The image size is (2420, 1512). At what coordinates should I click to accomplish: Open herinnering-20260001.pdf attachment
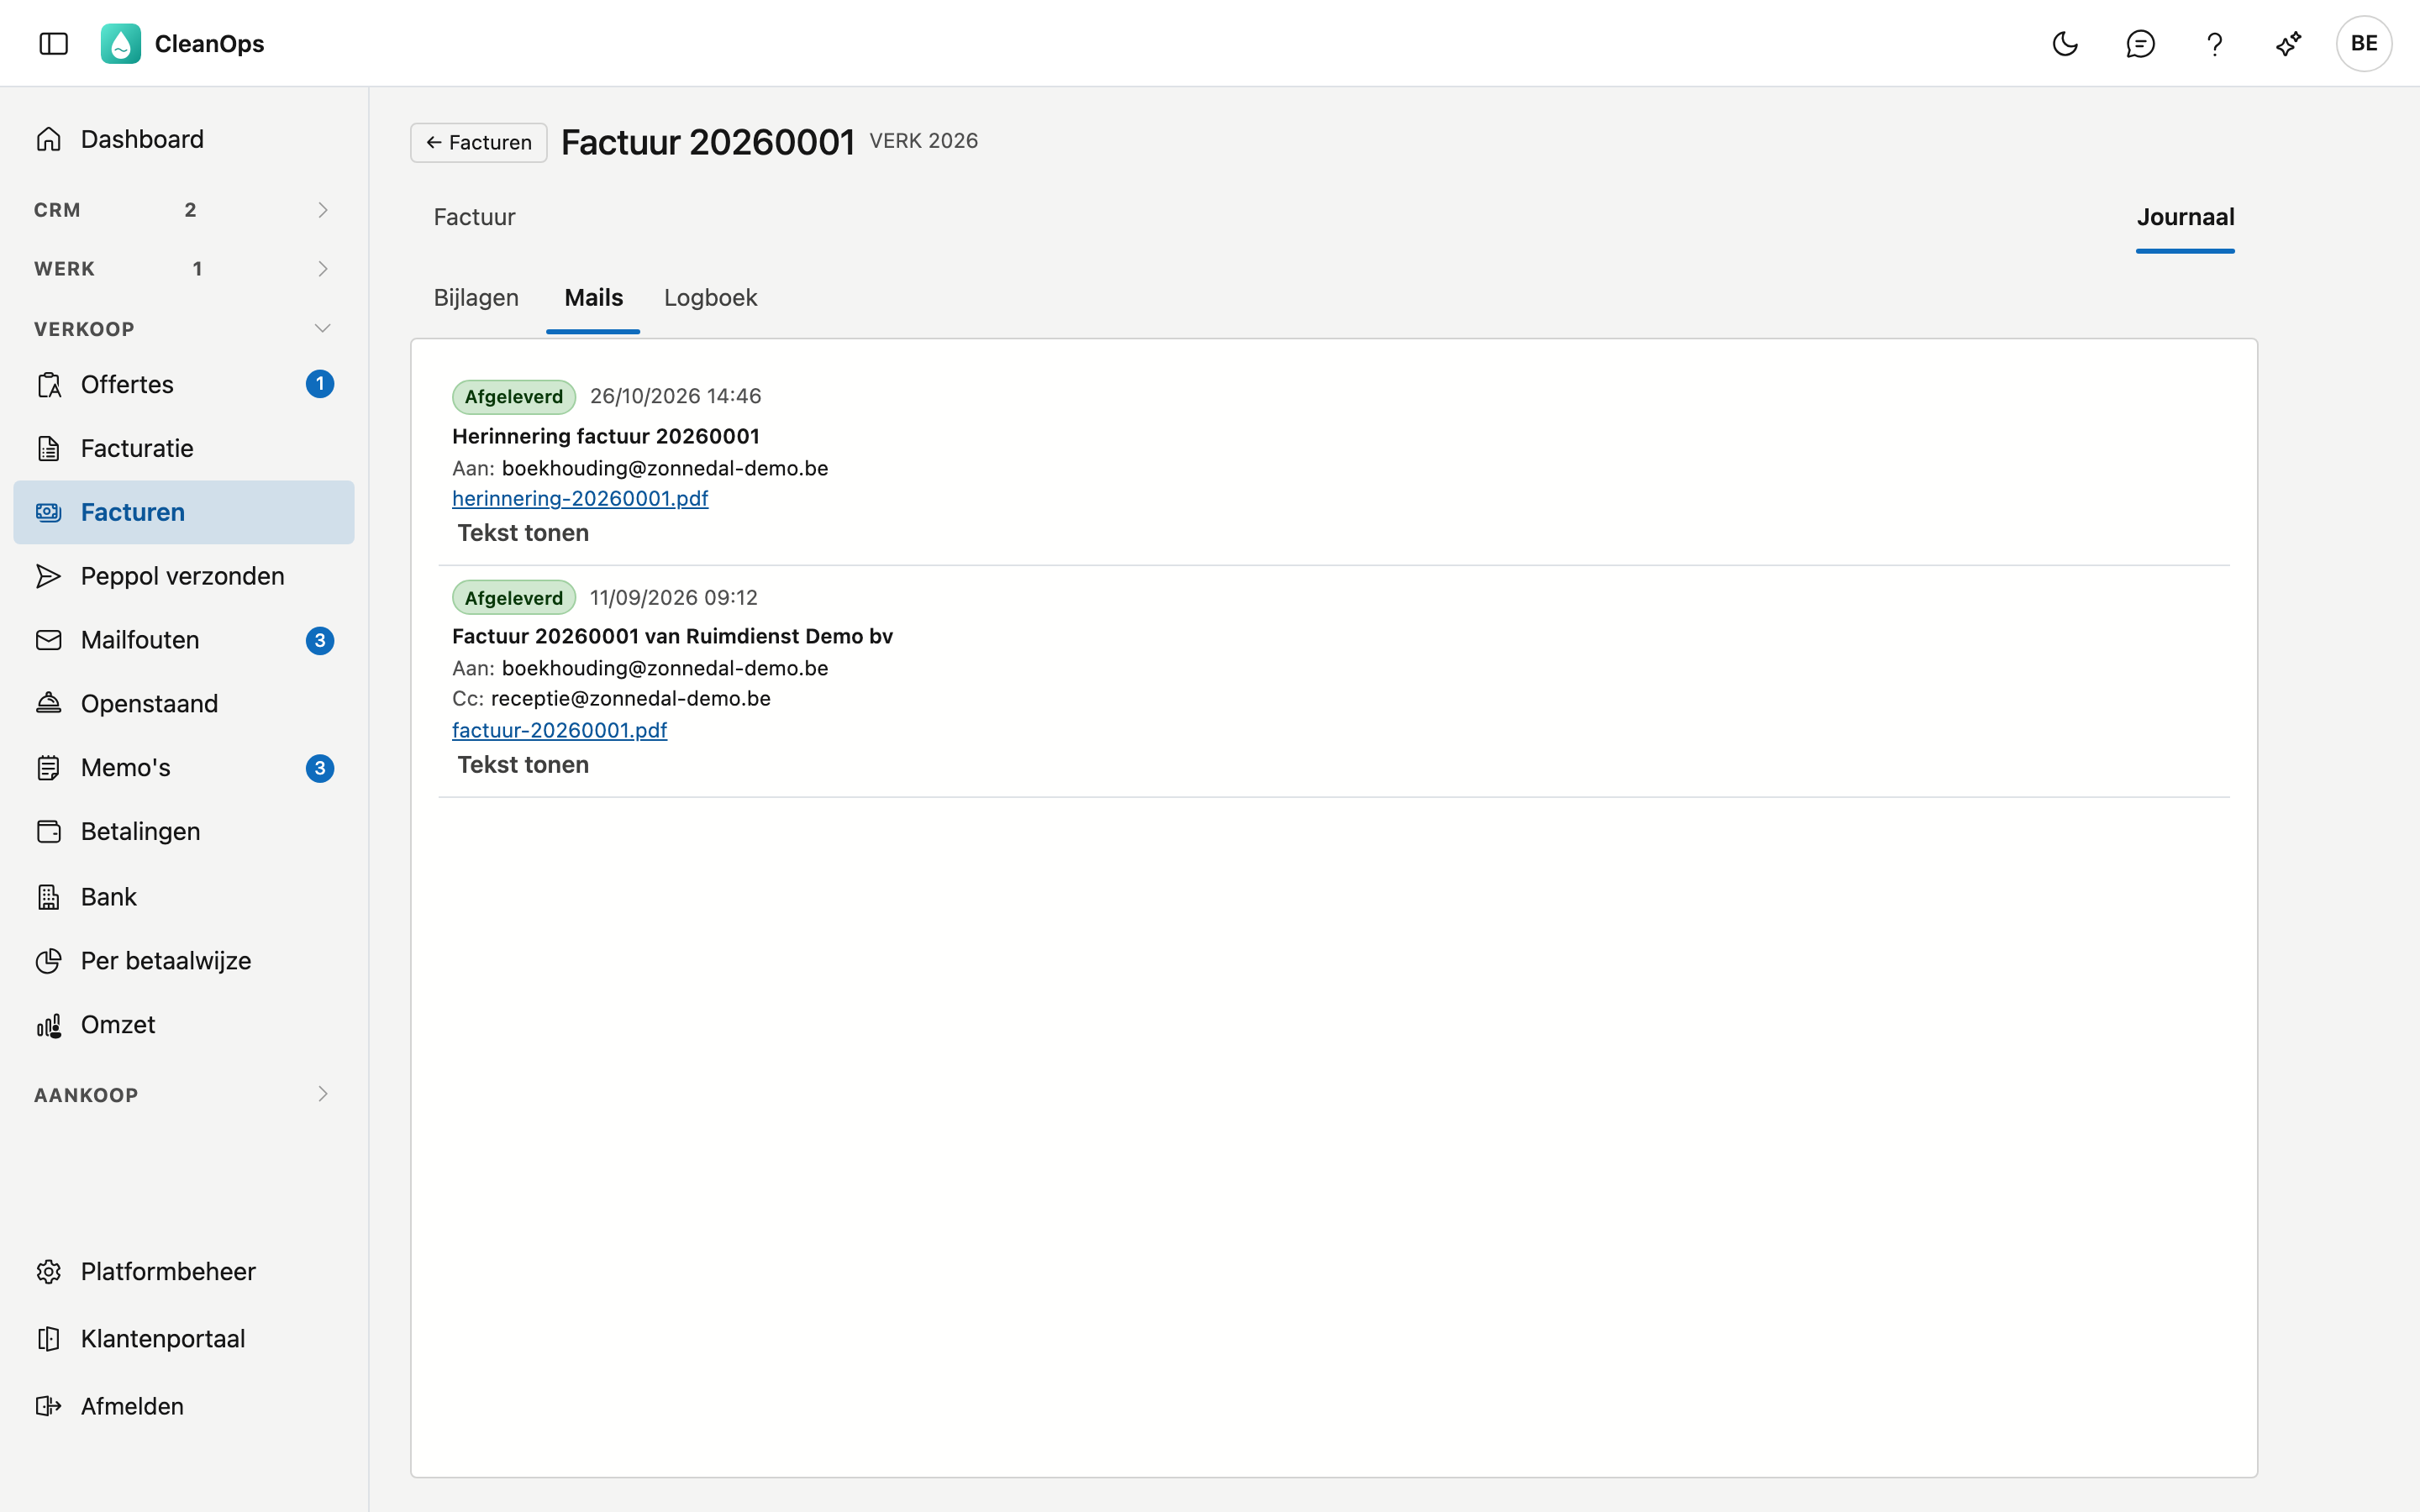click(x=580, y=499)
